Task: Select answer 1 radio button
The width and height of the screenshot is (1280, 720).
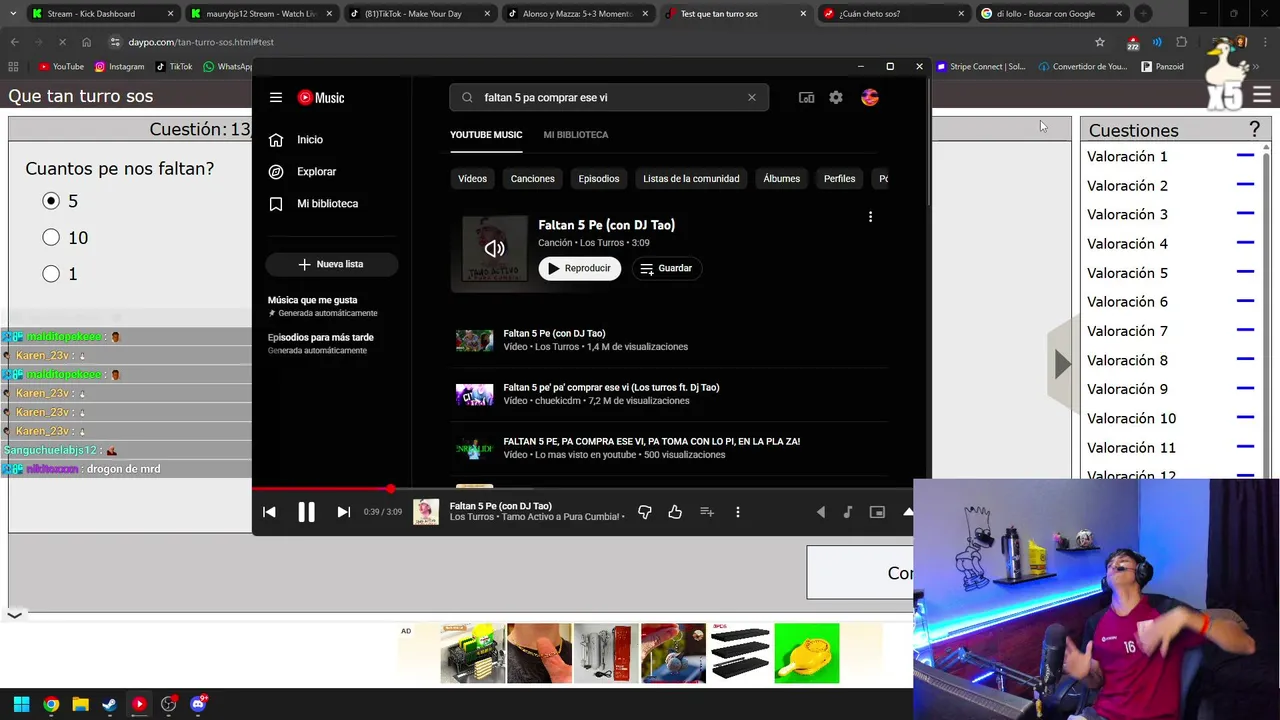Action: (x=51, y=273)
